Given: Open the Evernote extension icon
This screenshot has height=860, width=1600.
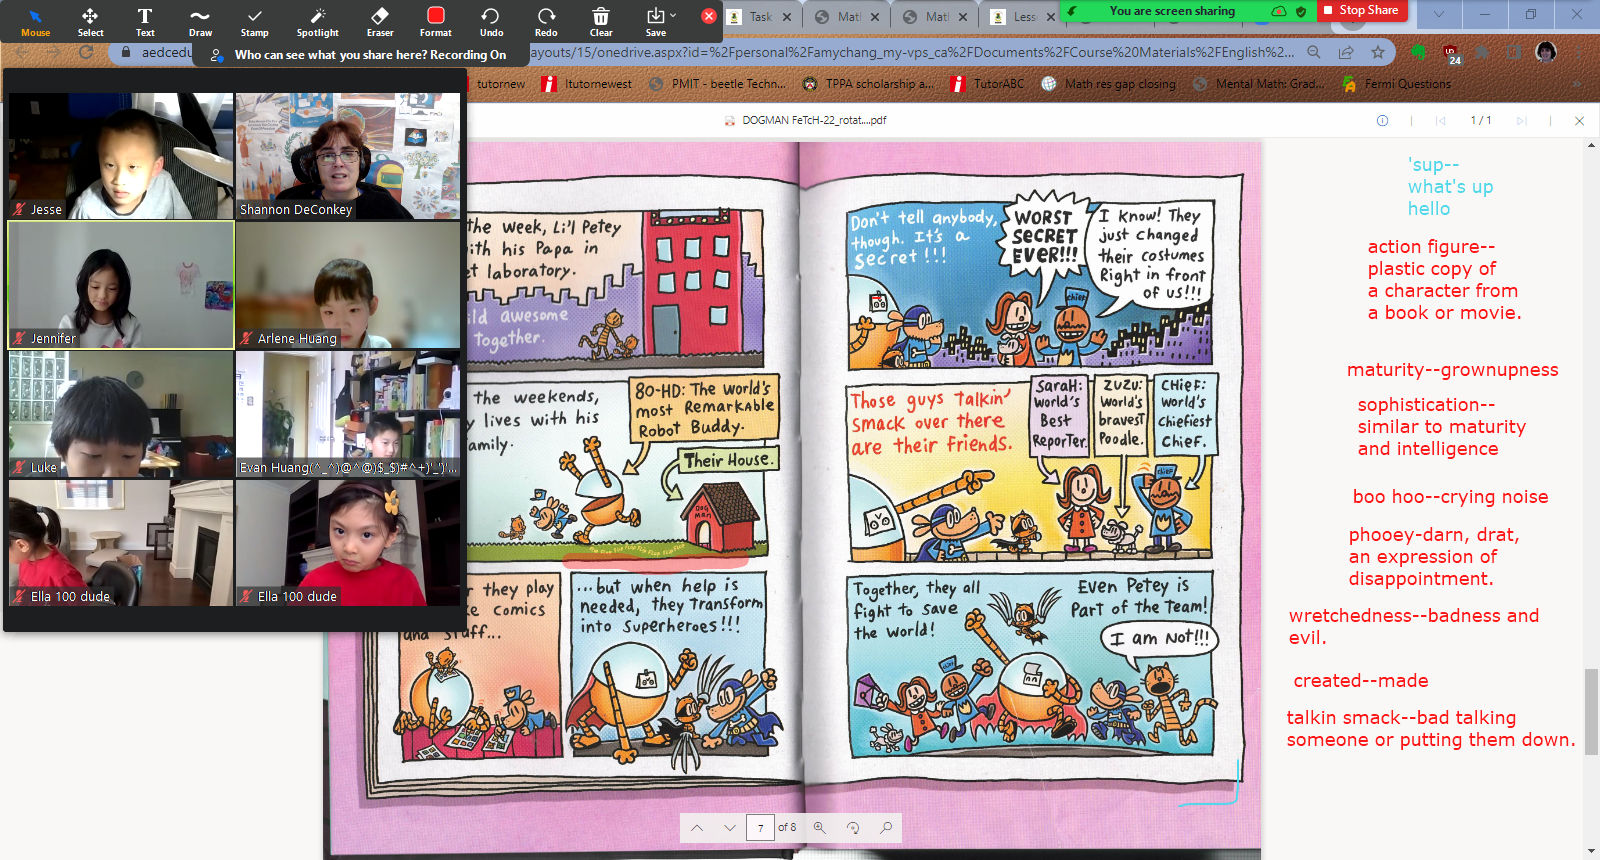Looking at the screenshot, I should pyautogui.click(x=1419, y=52).
